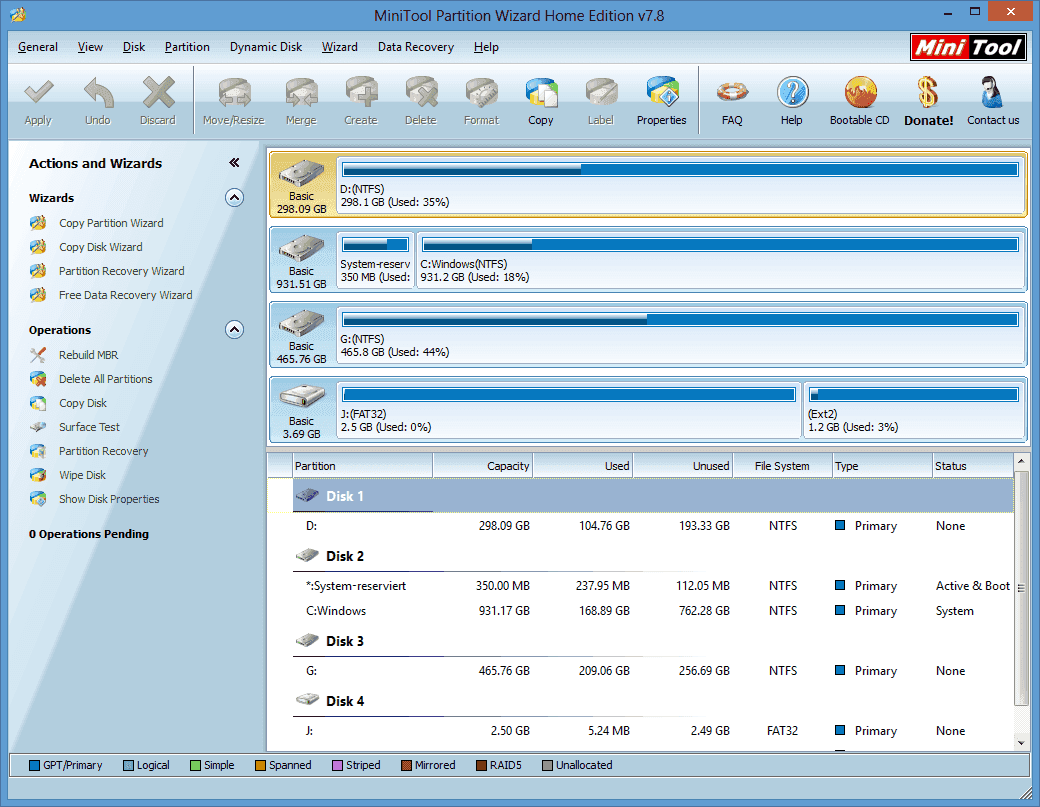The width and height of the screenshot is (1040, 807).
Task: Click the partition list scroll up arrow
Action: click(x=1021, y=461)
